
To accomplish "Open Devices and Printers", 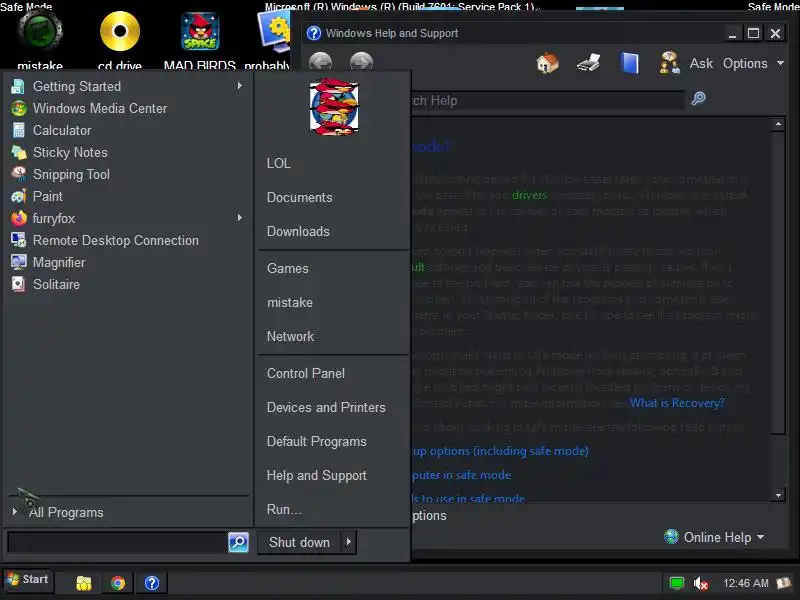I will pyautogui.click(x=326, y=407).
